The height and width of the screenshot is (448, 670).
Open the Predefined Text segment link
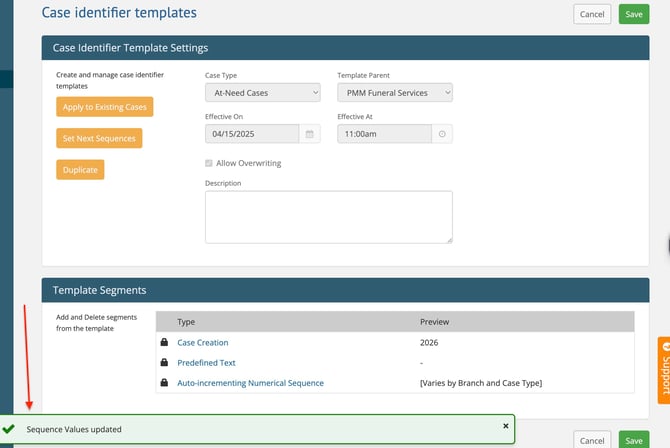[206, 363]
